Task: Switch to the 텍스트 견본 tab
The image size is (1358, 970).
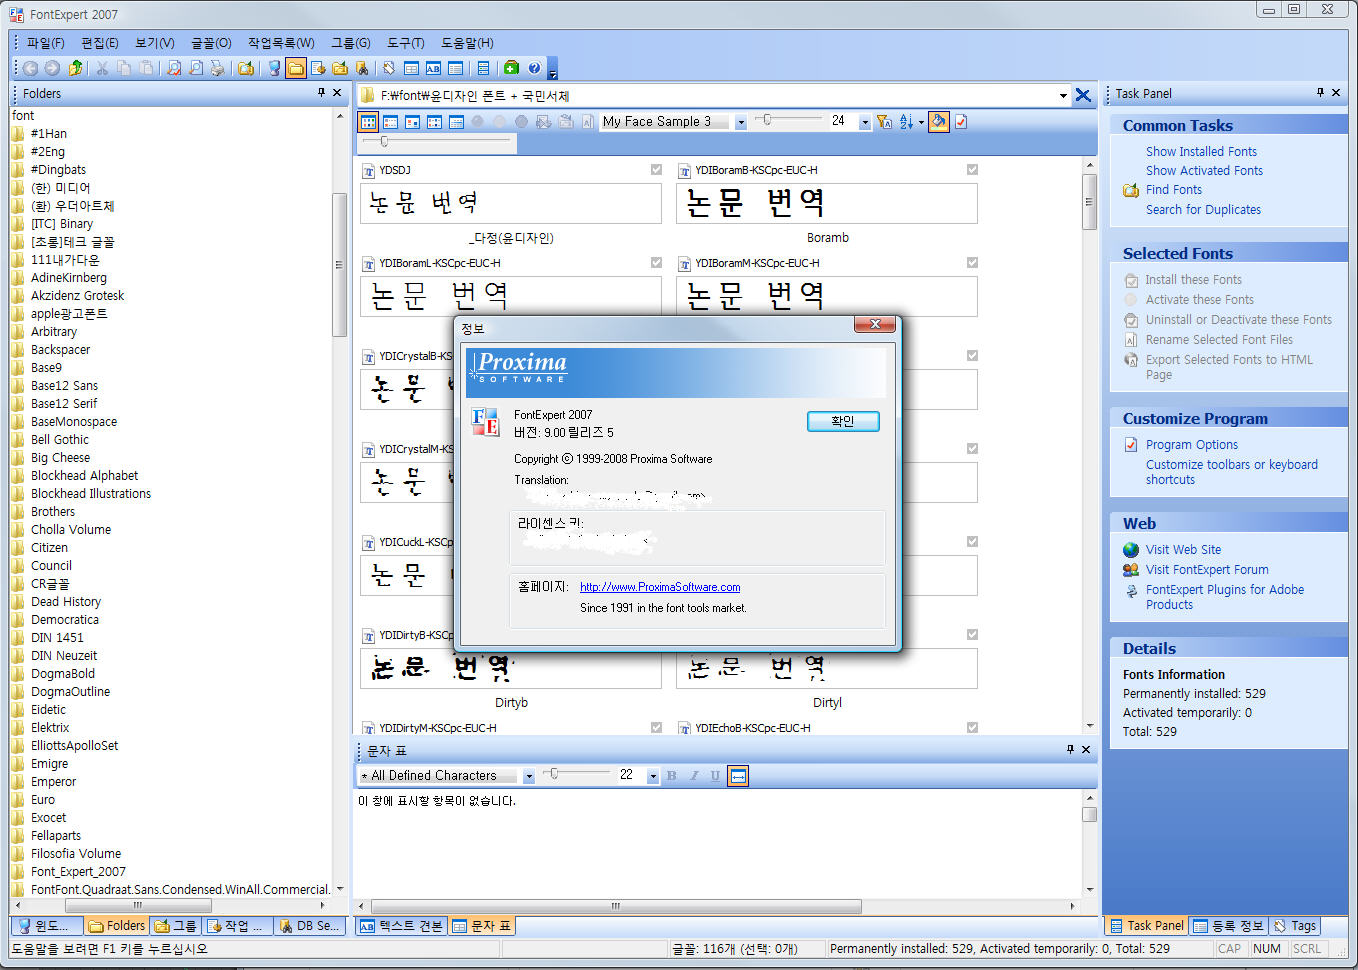Action: tap(400, 926)
